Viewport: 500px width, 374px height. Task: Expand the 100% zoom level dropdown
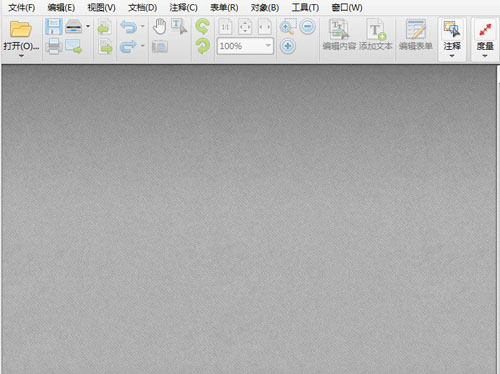coord(268,46)
